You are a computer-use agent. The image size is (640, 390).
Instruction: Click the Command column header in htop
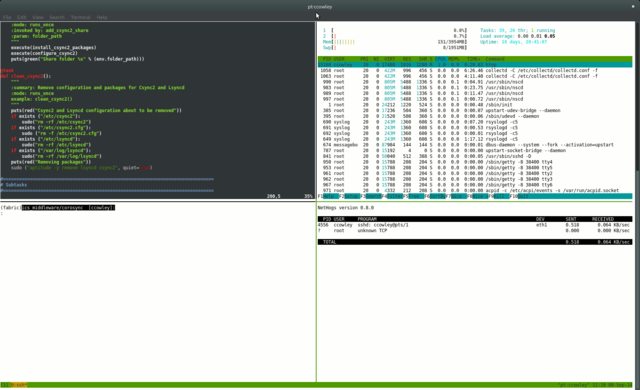pyautogui.click(x=495, y=59)
